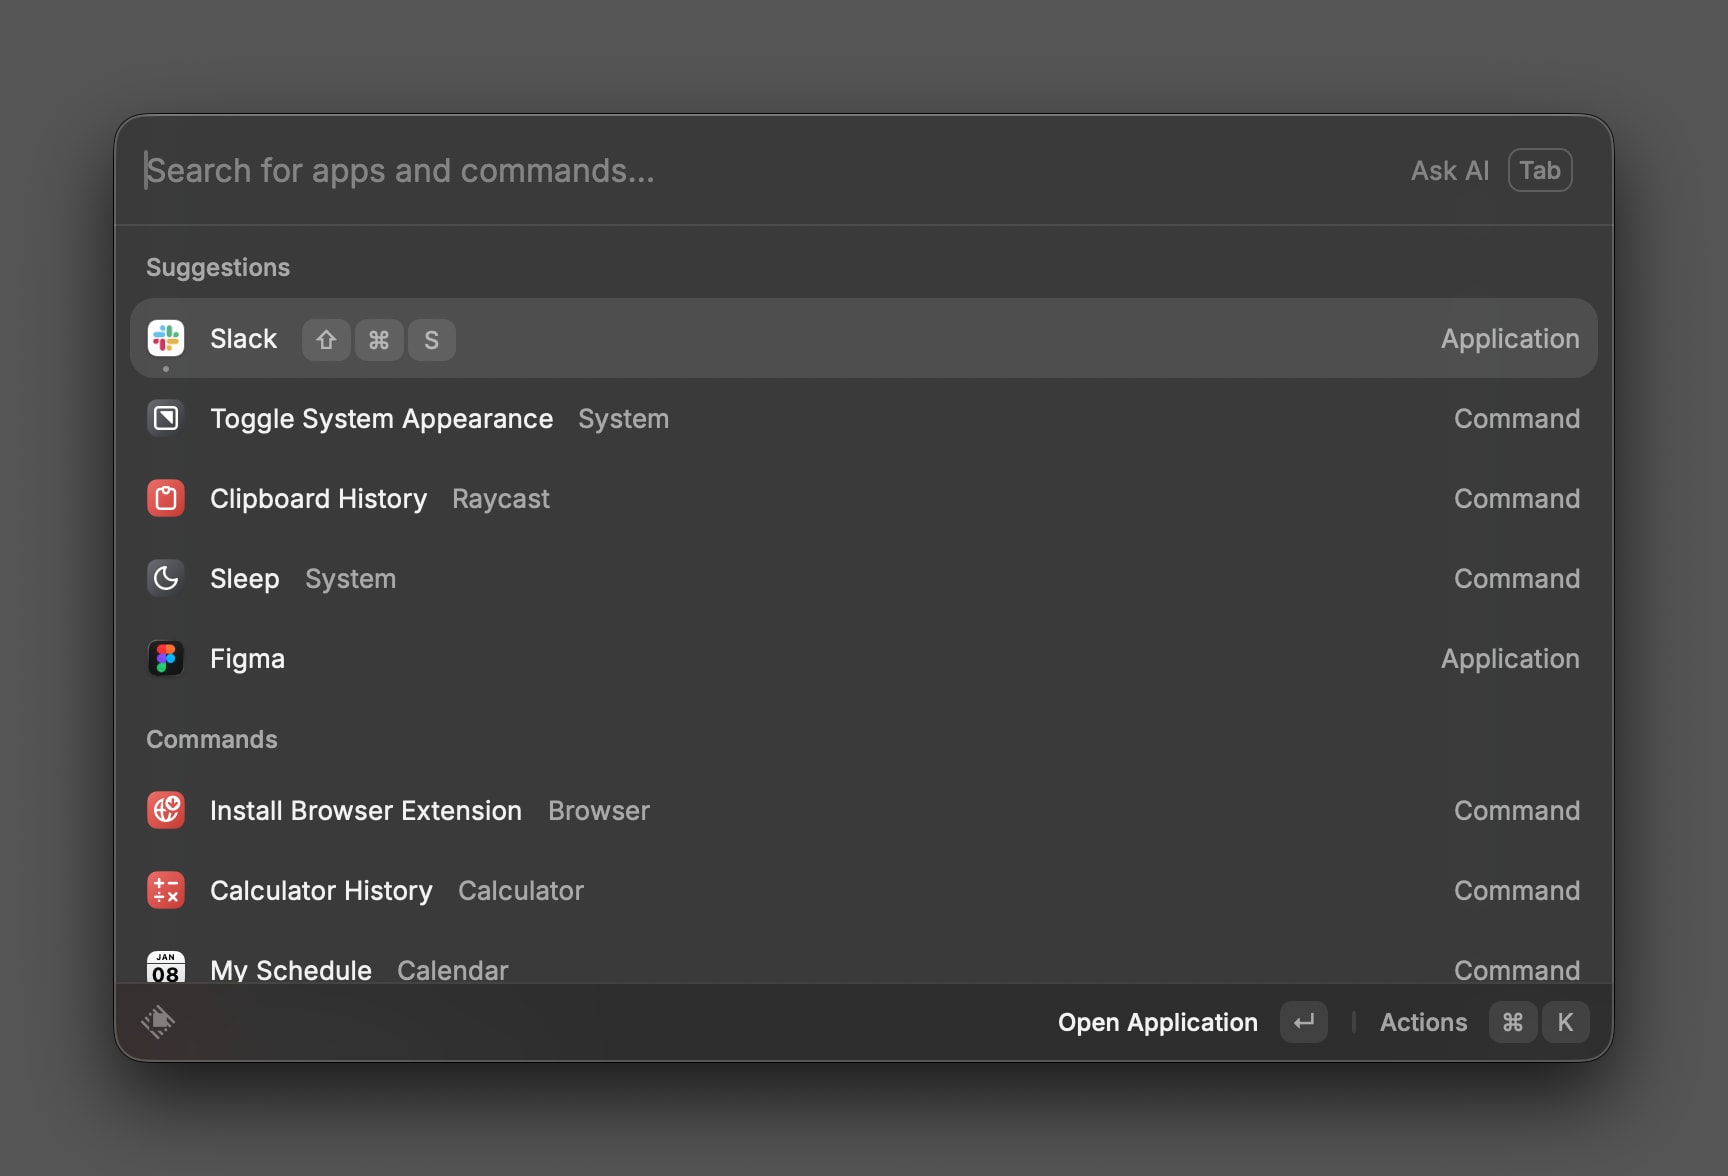This screenshot has height=1176, width=1728.
Task: Click the Sleep moon icon
Action: [166, 578]
